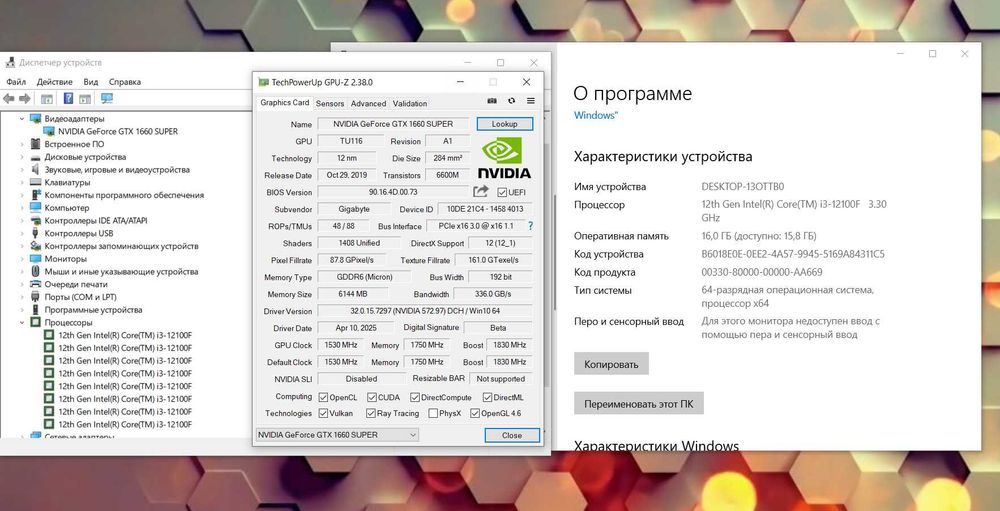Switch to the Advanced tab
Screen dimensions: 1000x511
[369, 103]
